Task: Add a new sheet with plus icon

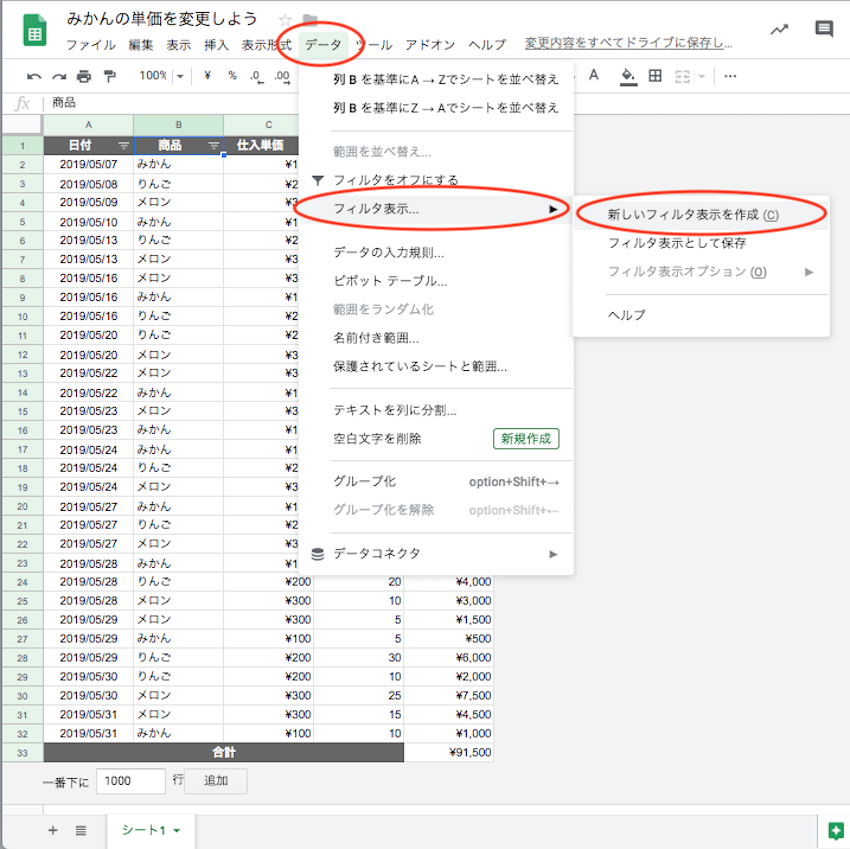Action: point(53,830)
